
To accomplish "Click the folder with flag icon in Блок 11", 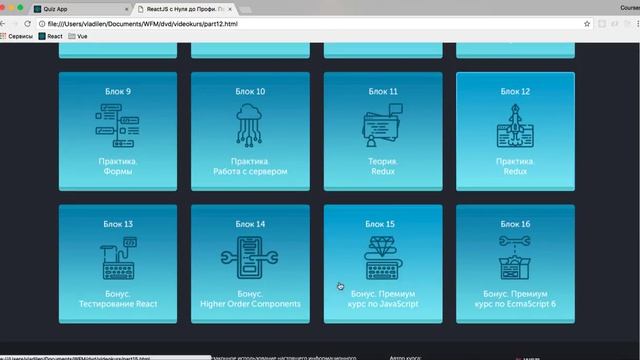I will [x=382, y=125].
